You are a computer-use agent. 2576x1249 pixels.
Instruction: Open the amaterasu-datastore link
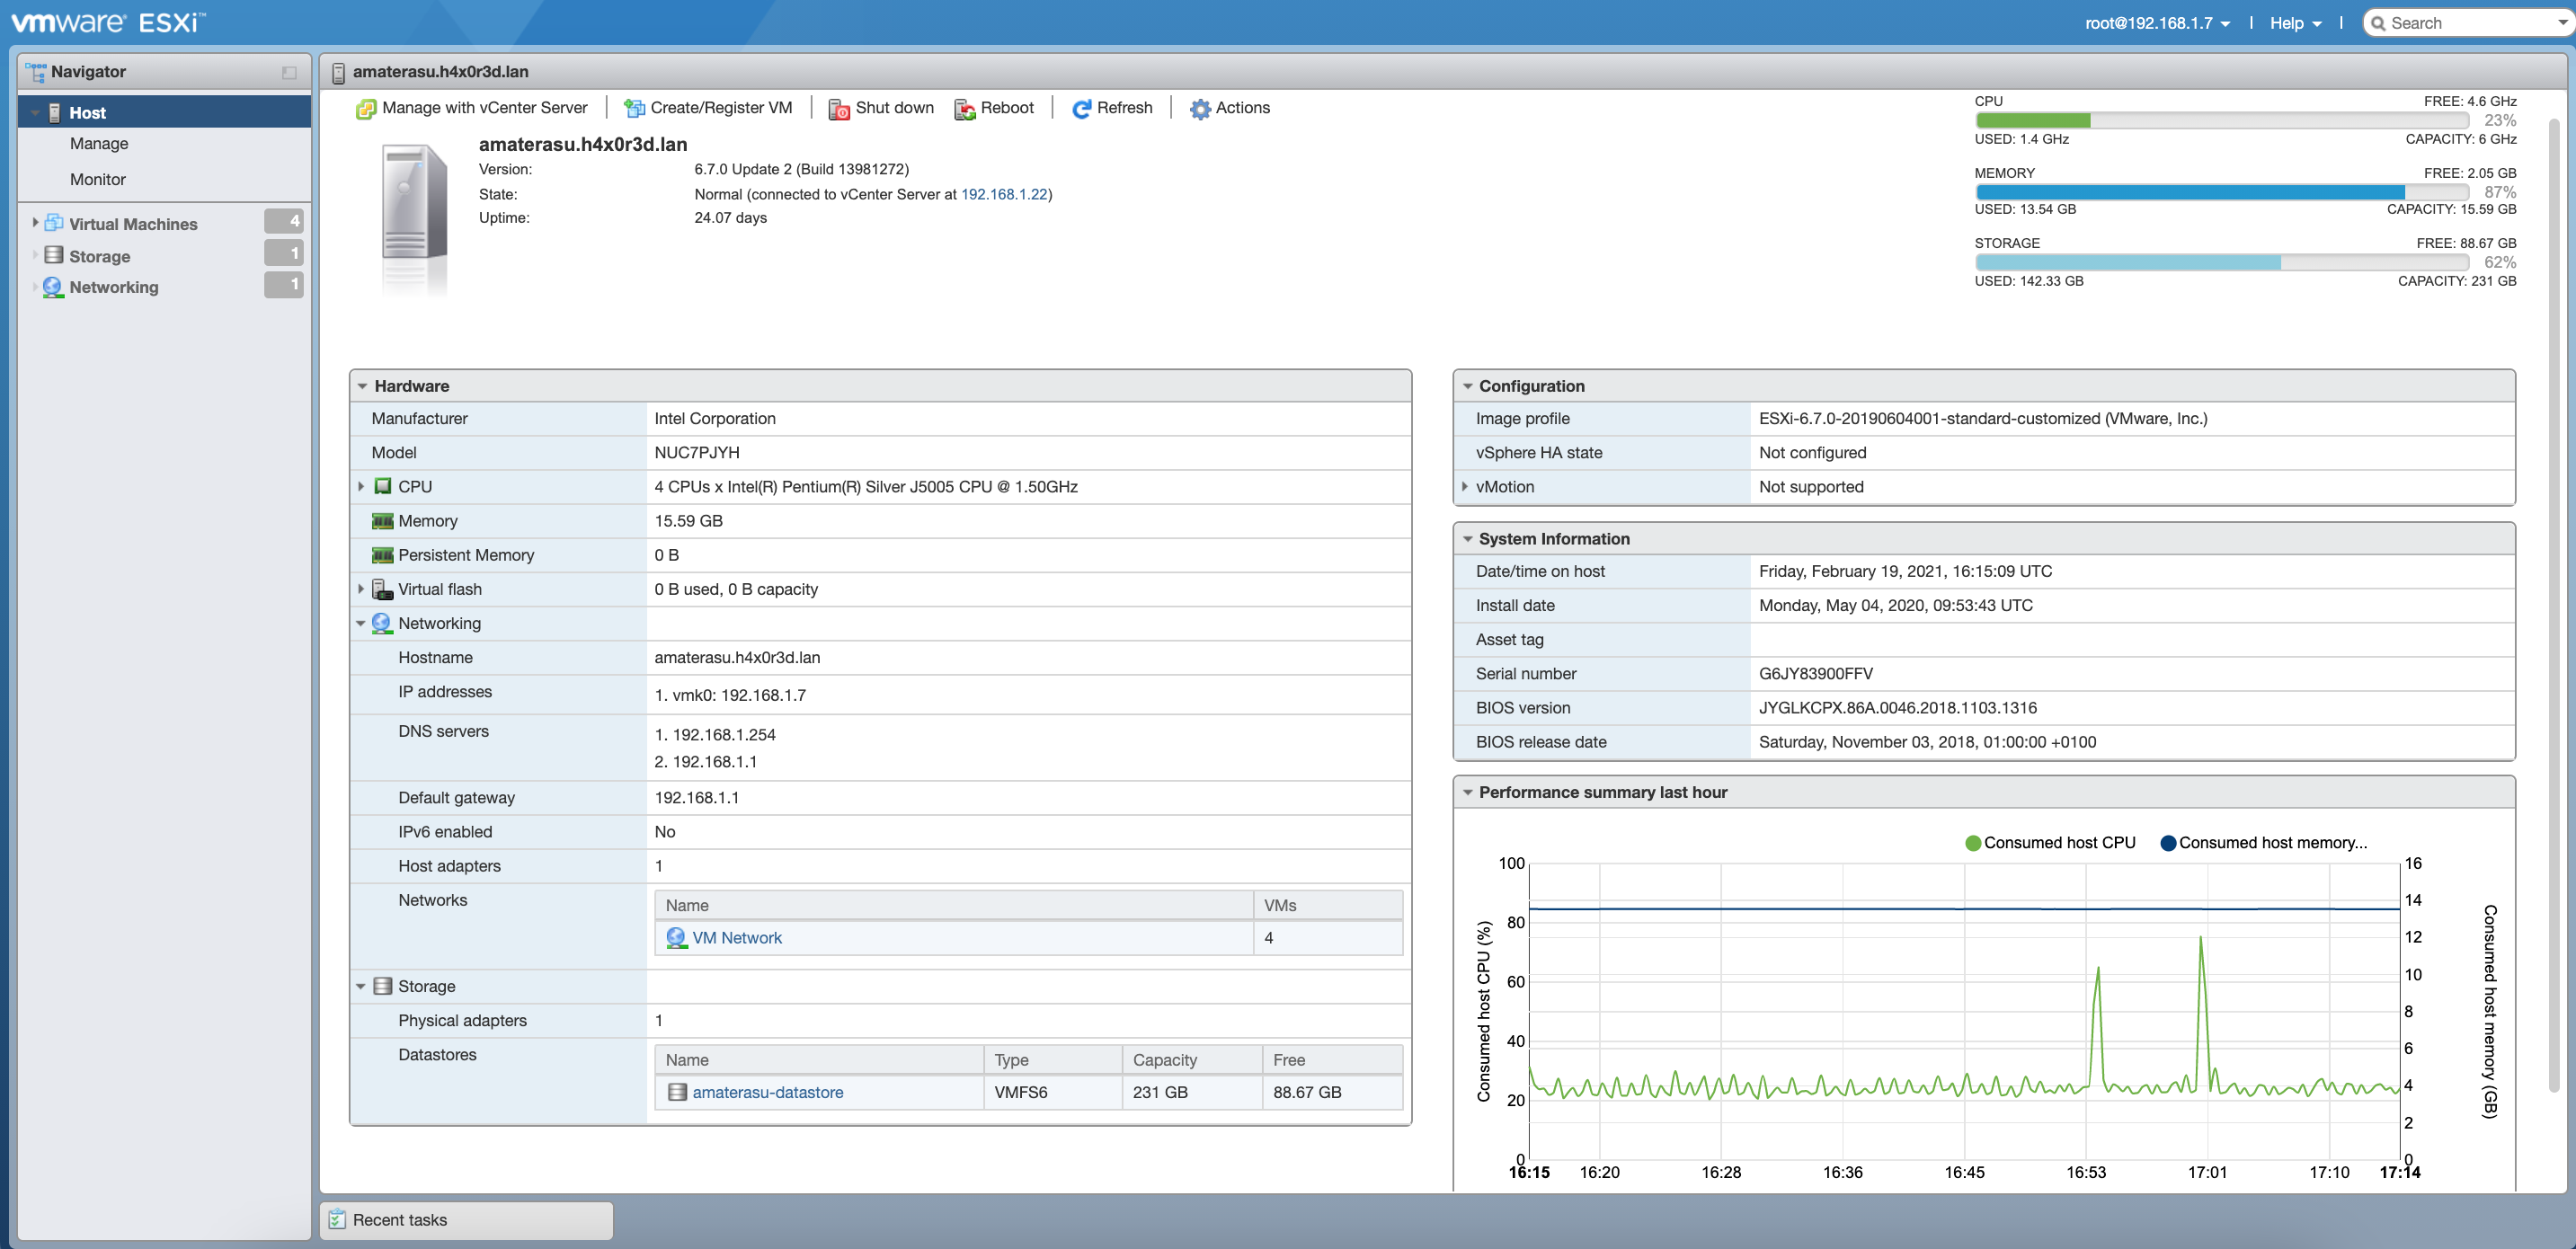[768, 1092]
